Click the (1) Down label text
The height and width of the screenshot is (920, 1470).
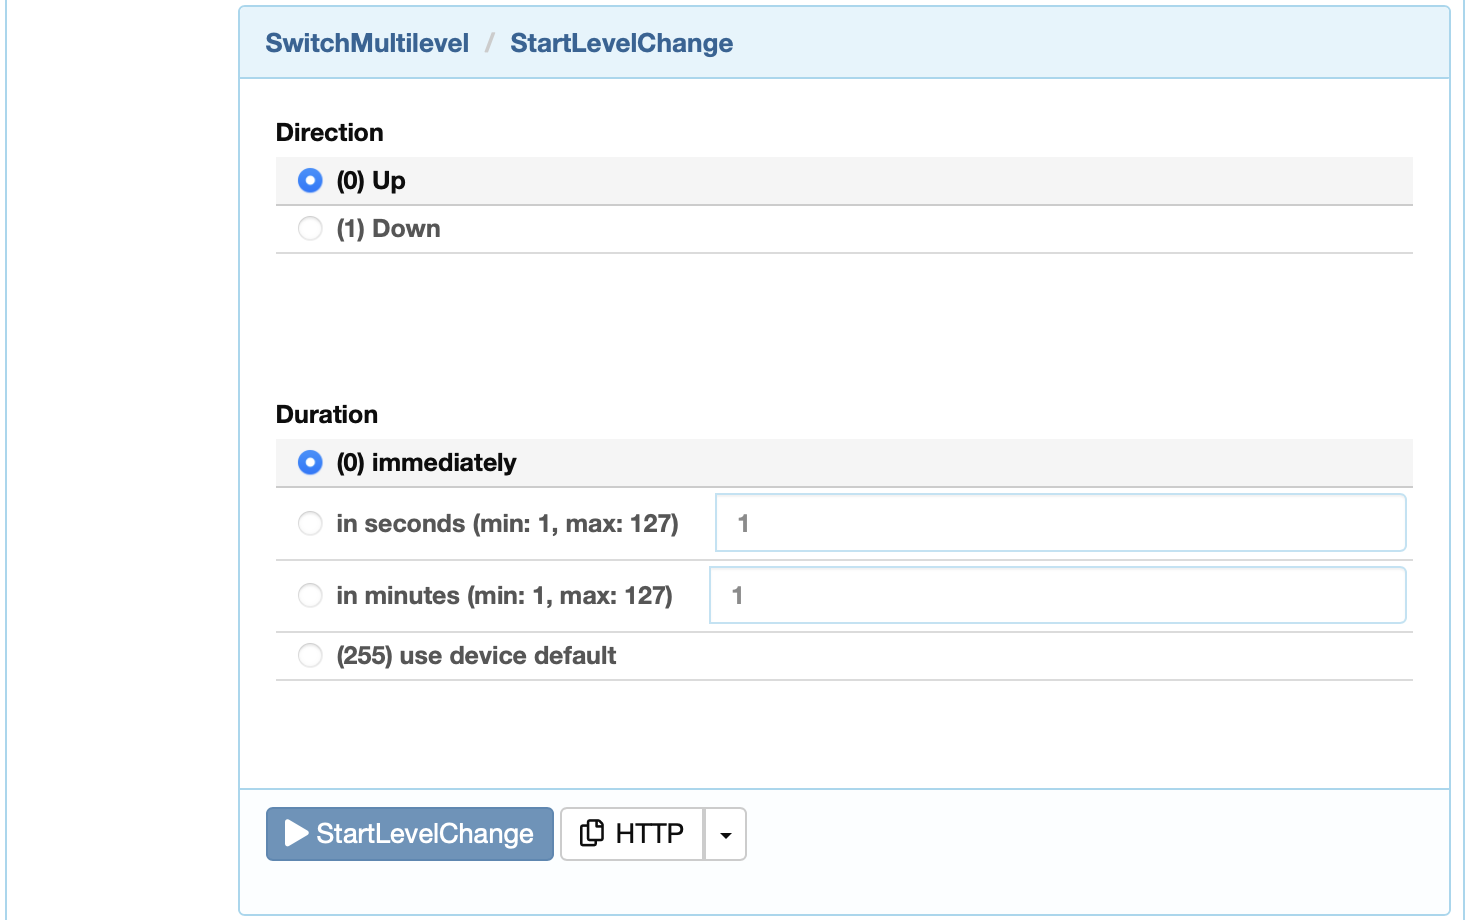coord(389,229)
